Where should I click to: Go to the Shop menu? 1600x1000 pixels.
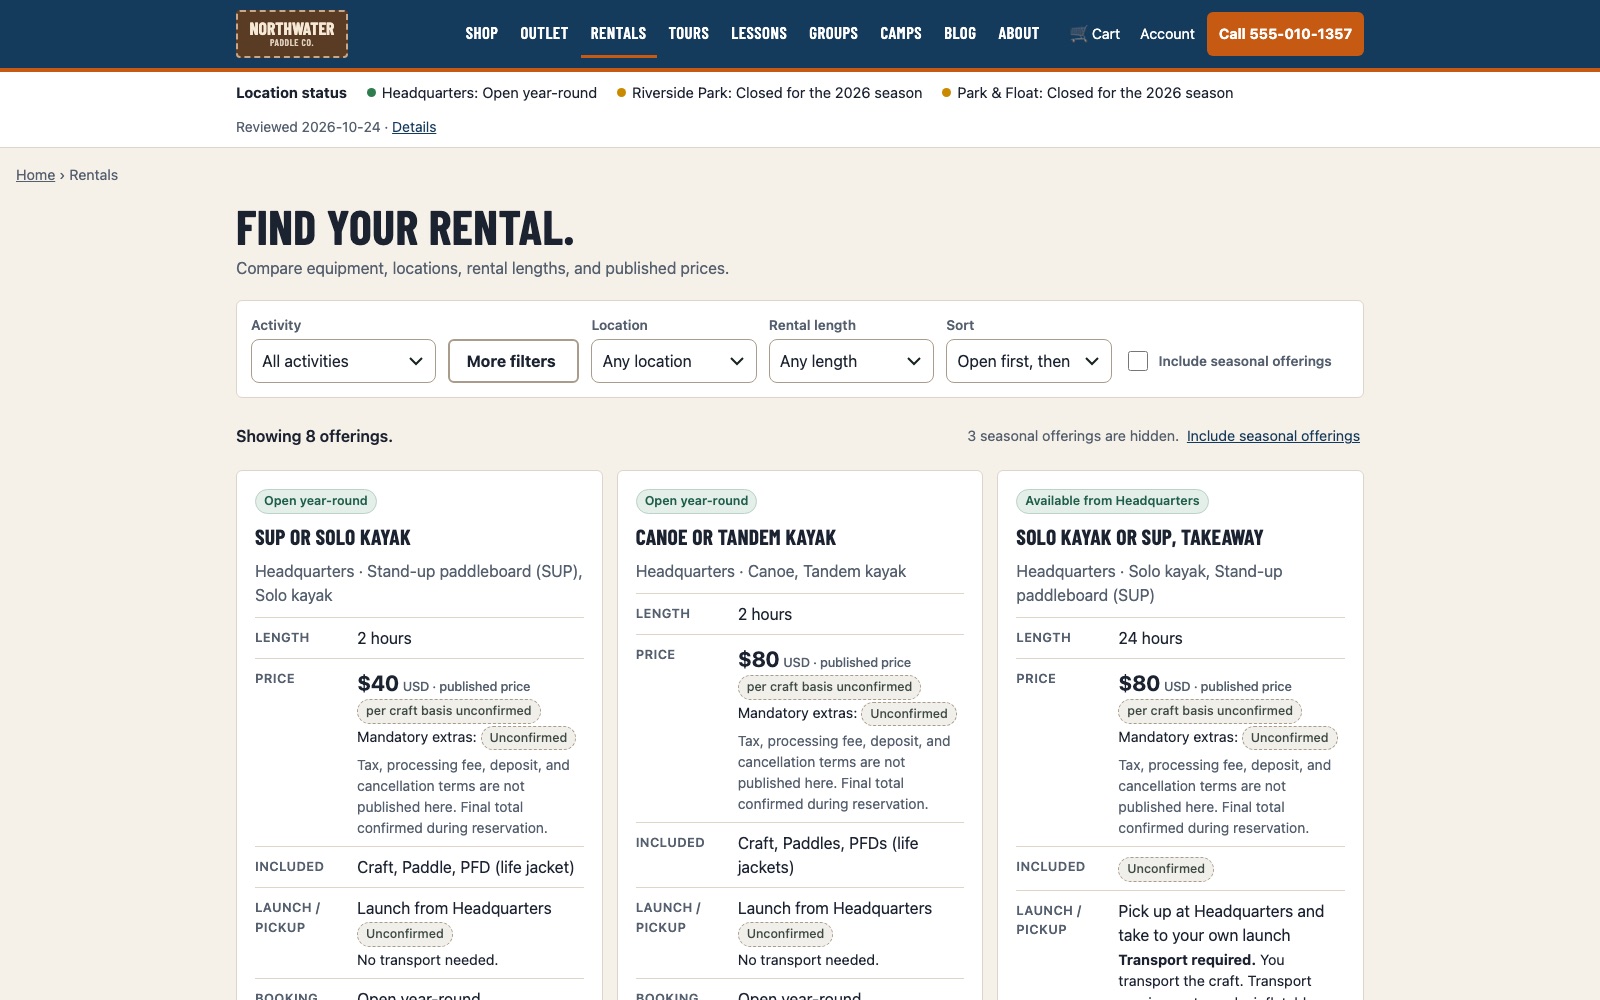(481, 34)
